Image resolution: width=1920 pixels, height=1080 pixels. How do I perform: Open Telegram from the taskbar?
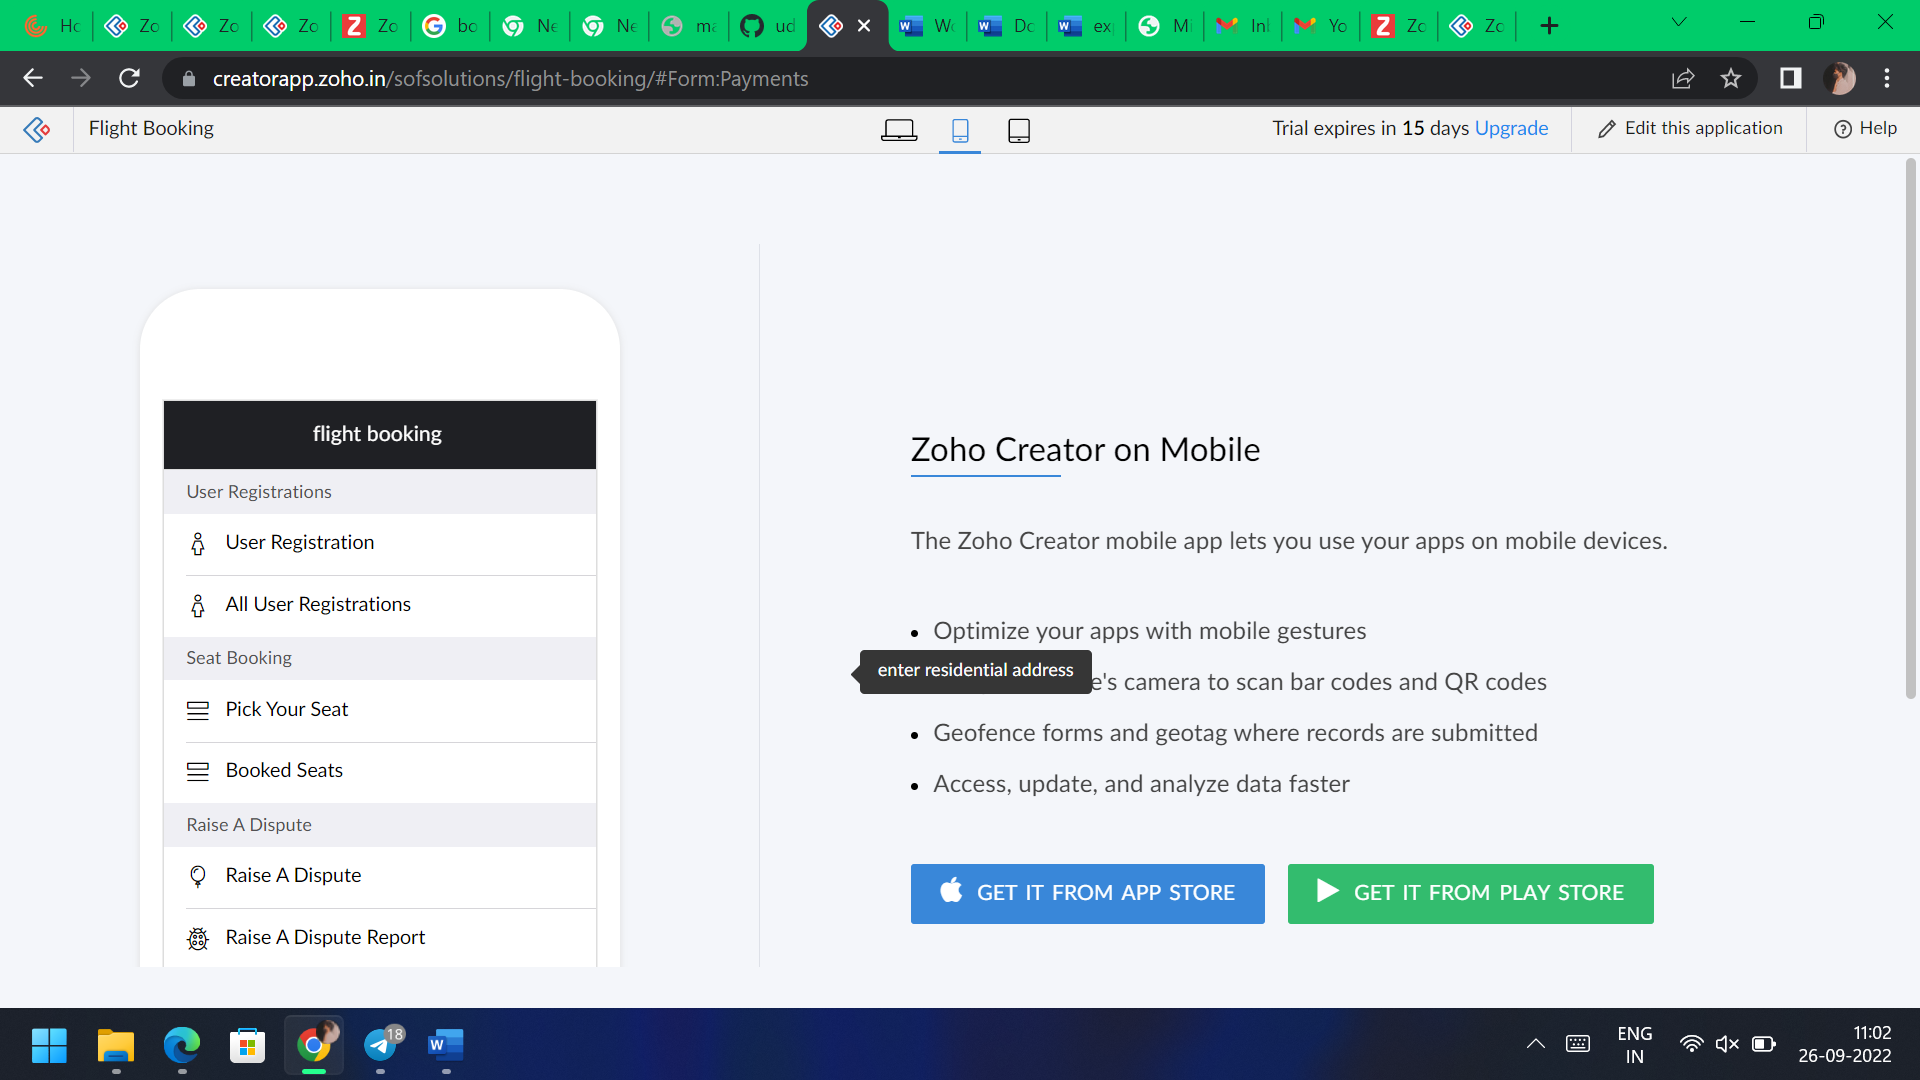380,1045
